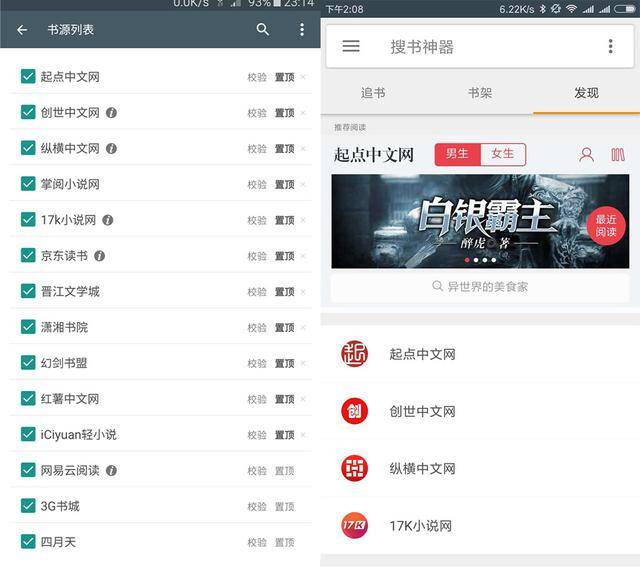The height and width of the screenshot is (569, 640).
Task: Toggle the 掌阅小说网 checkbox
Action: click(28, 184)
